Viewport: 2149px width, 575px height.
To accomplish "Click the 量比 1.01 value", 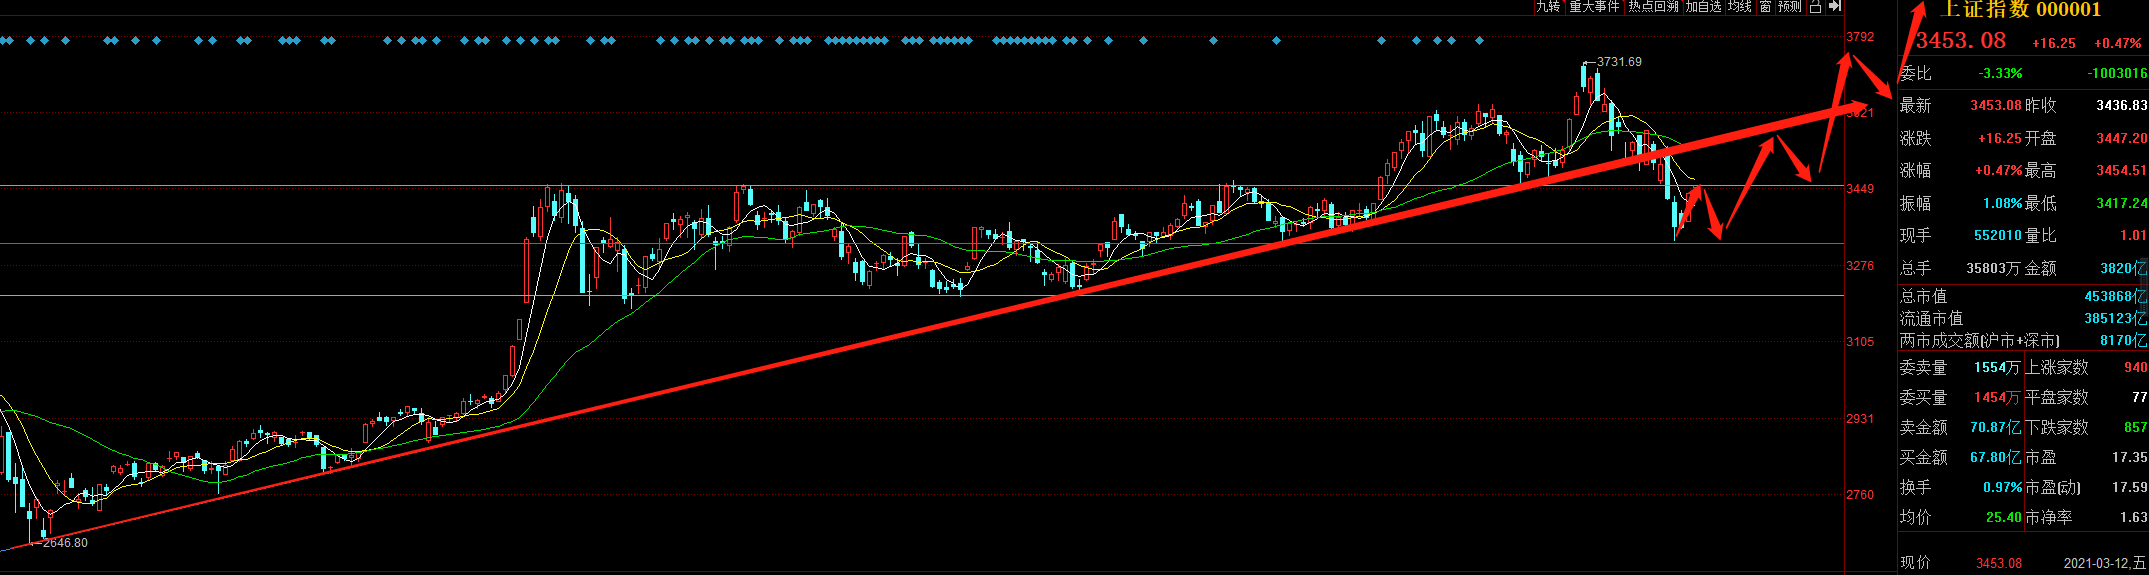I will 2133,235.
